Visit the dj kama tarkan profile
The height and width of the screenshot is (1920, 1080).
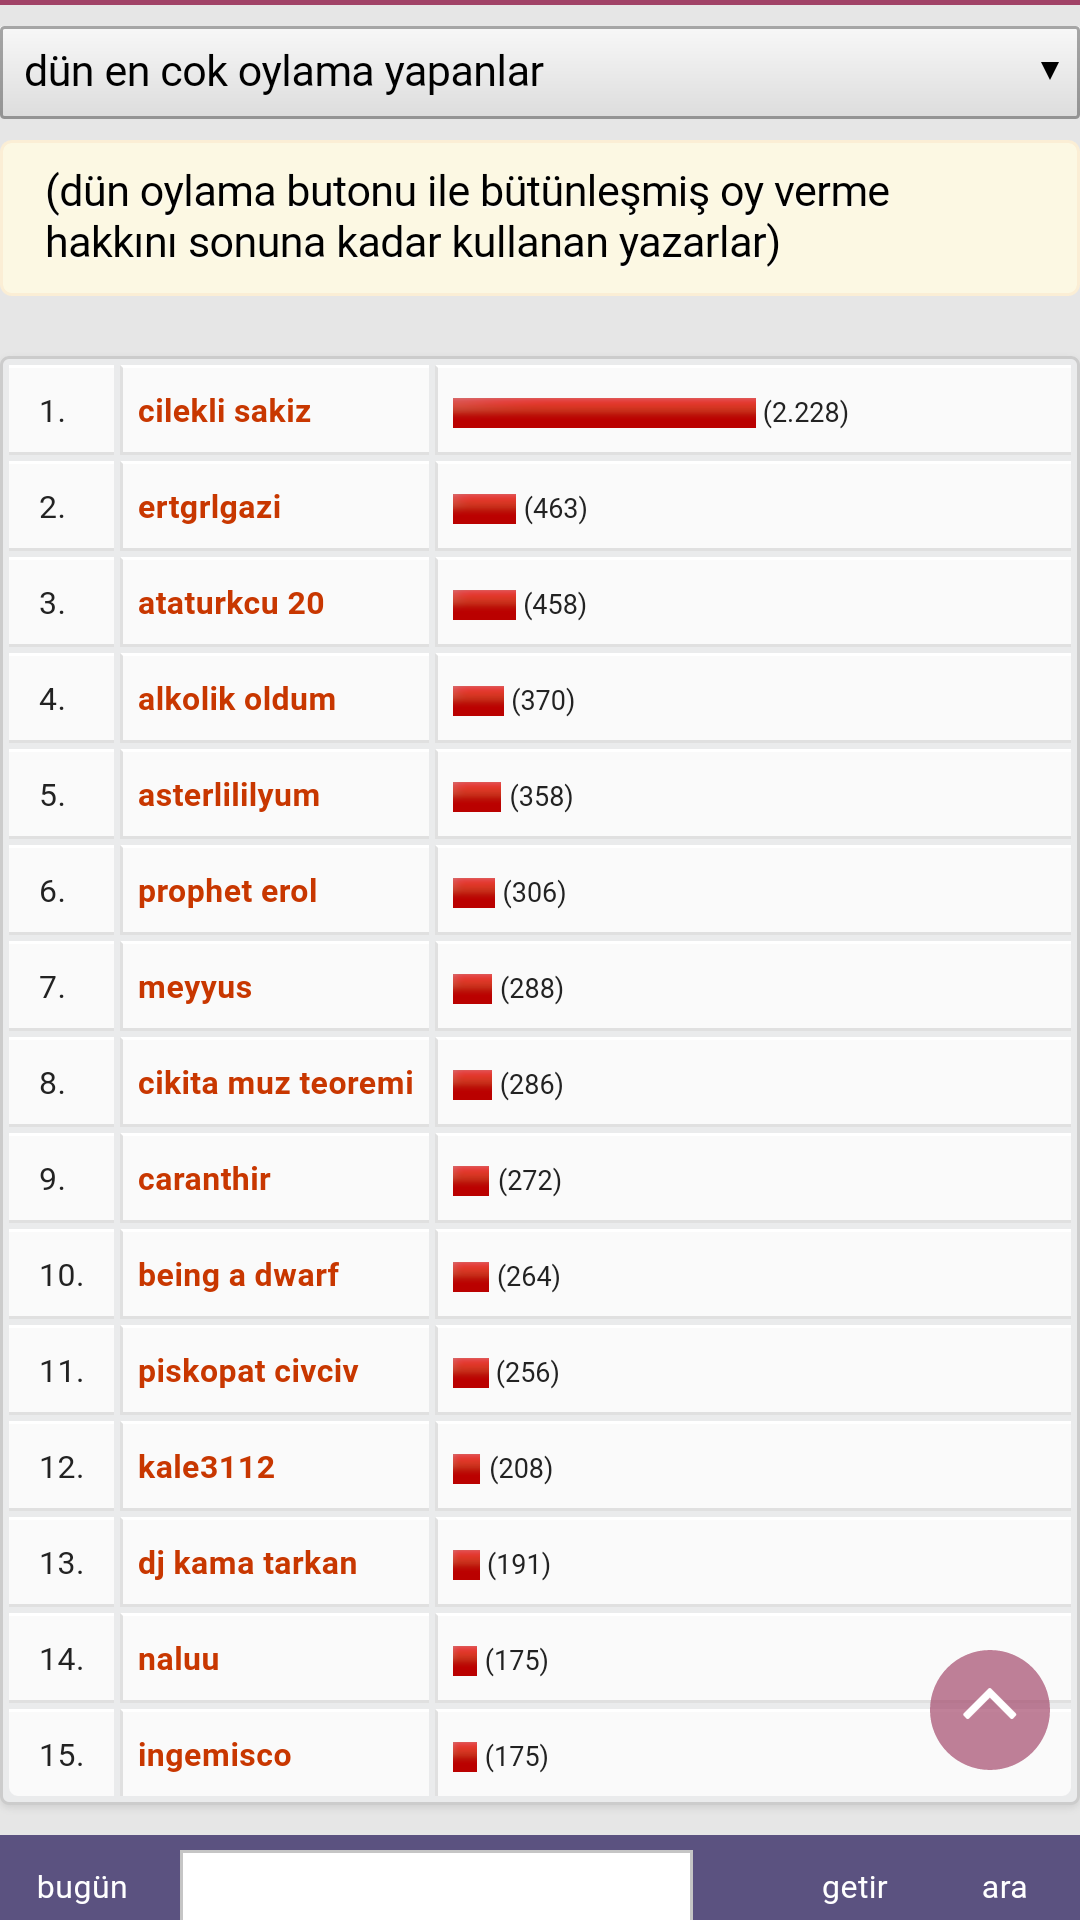pyautogui.click(x=247, y=1563)
